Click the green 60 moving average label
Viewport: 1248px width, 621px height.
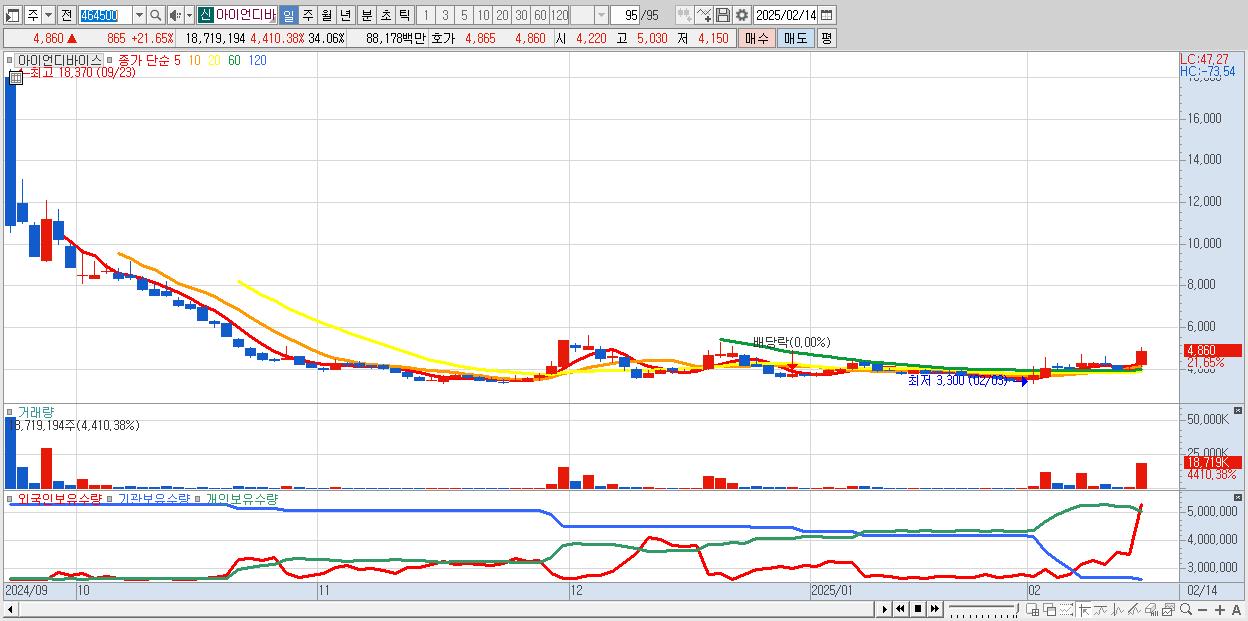click(x=234, y=61)
